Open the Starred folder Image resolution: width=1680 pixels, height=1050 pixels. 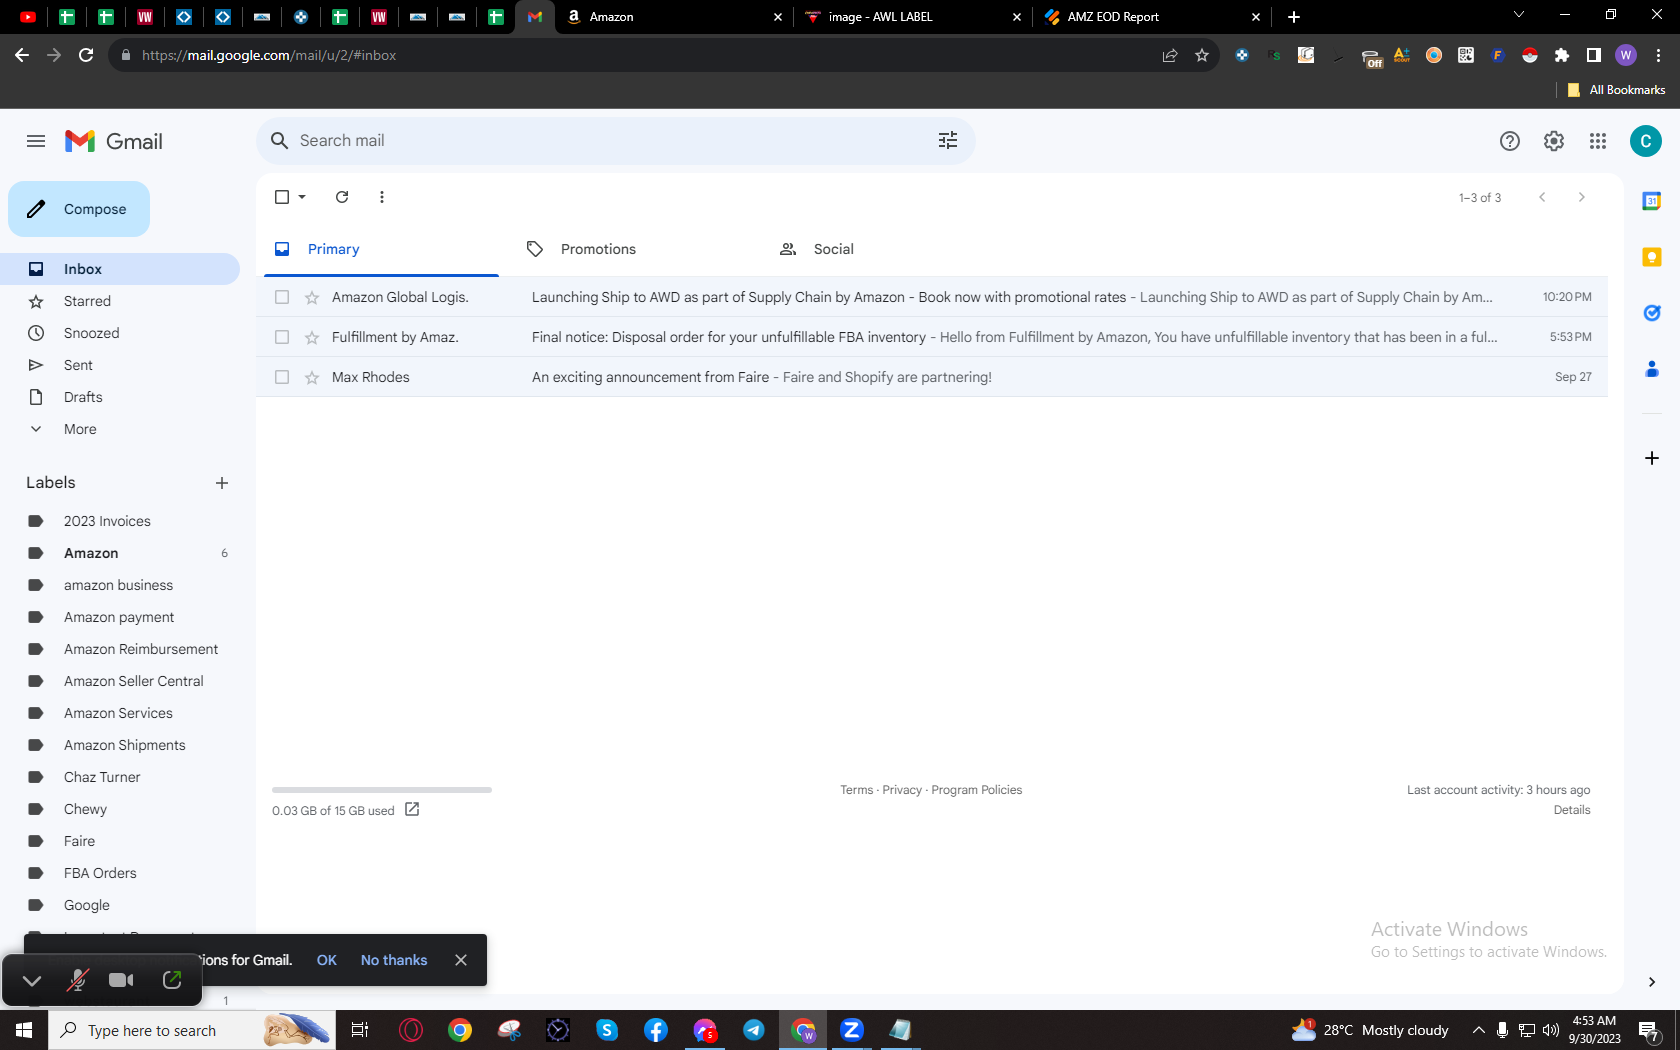[120, 301]
